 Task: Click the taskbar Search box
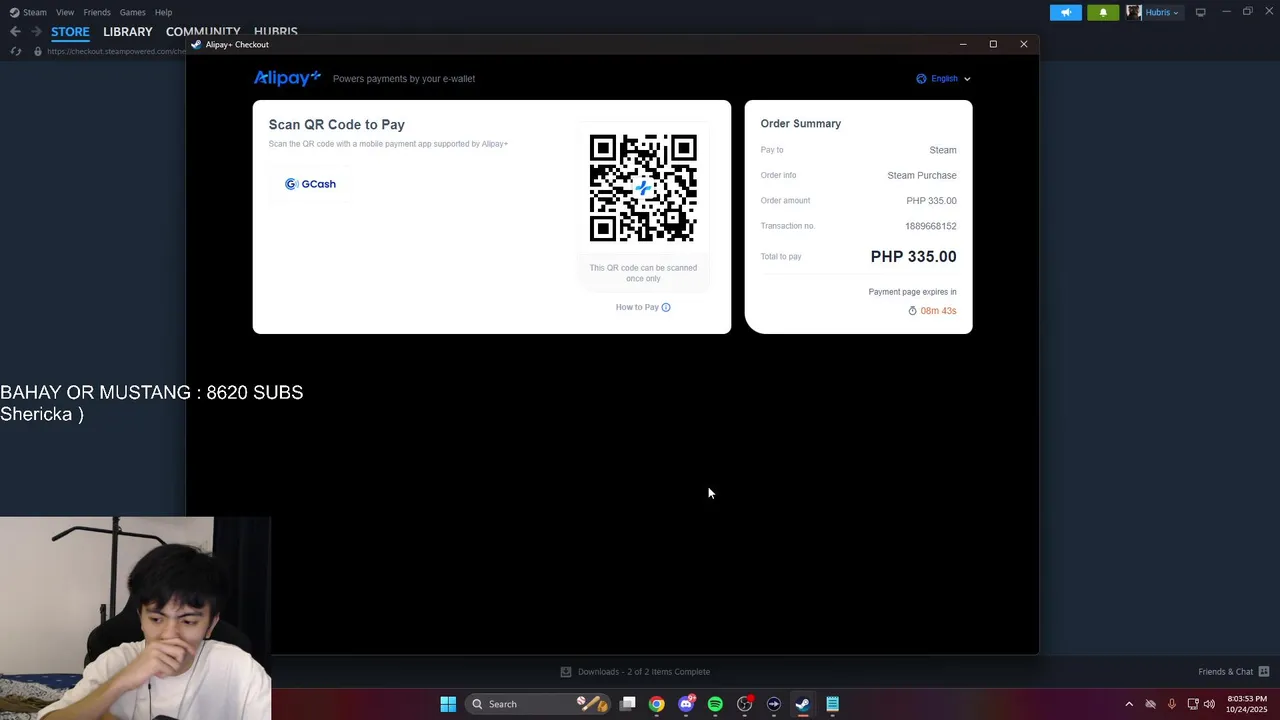tap(538, 704)
